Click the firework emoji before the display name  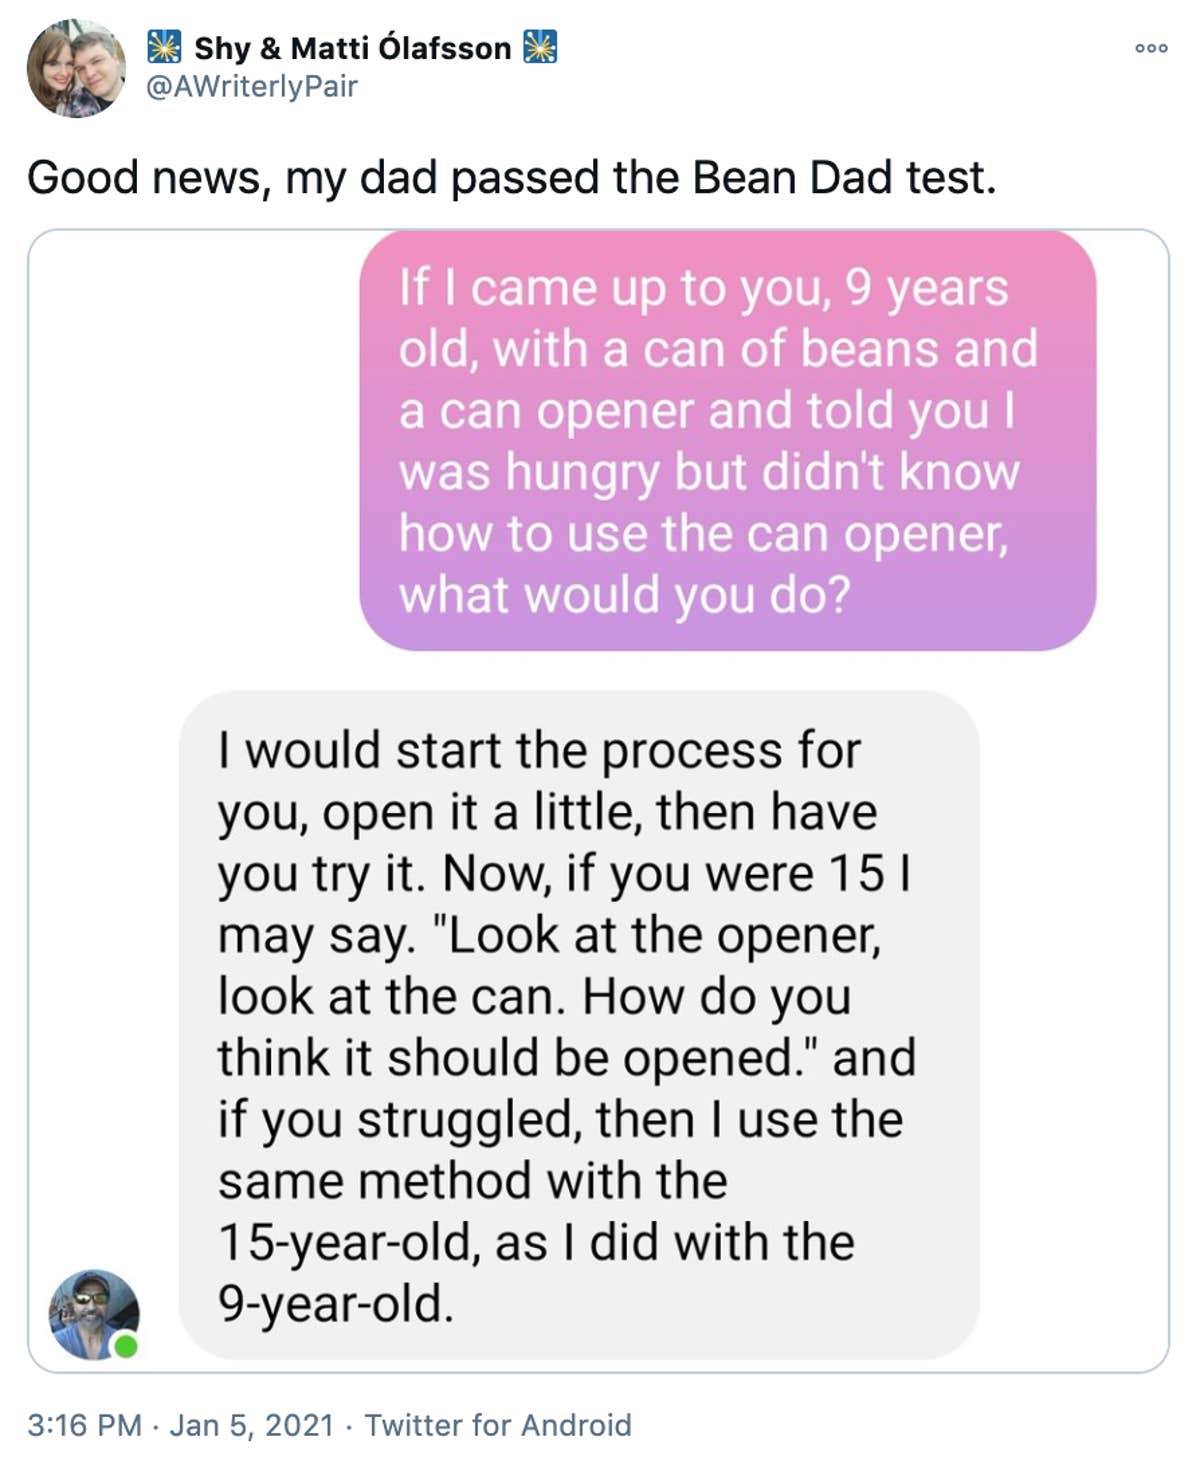pos(163,46)
